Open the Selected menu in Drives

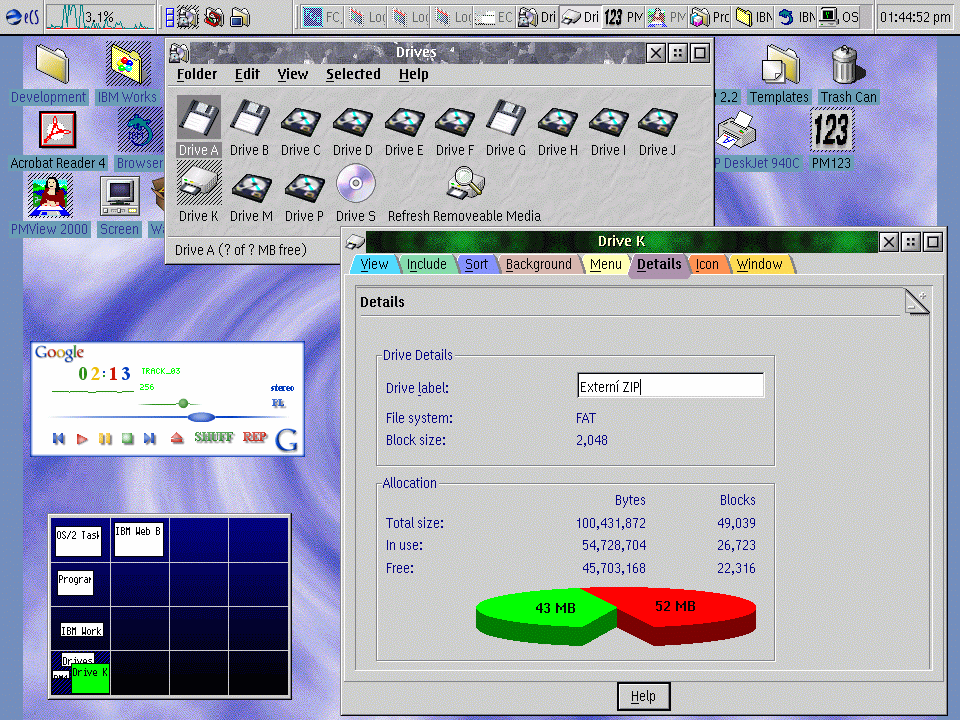point(353,74)
